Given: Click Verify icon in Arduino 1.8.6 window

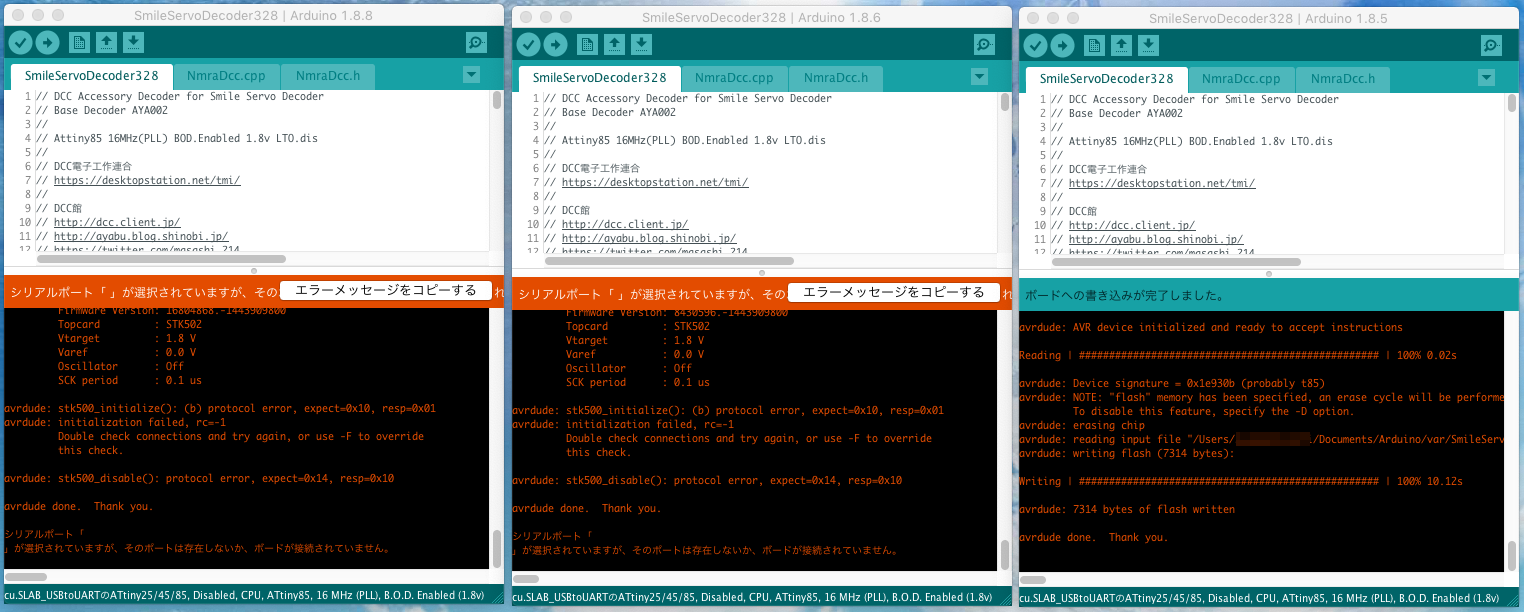Looking at the screenshot, I should [x=528, y=44].
